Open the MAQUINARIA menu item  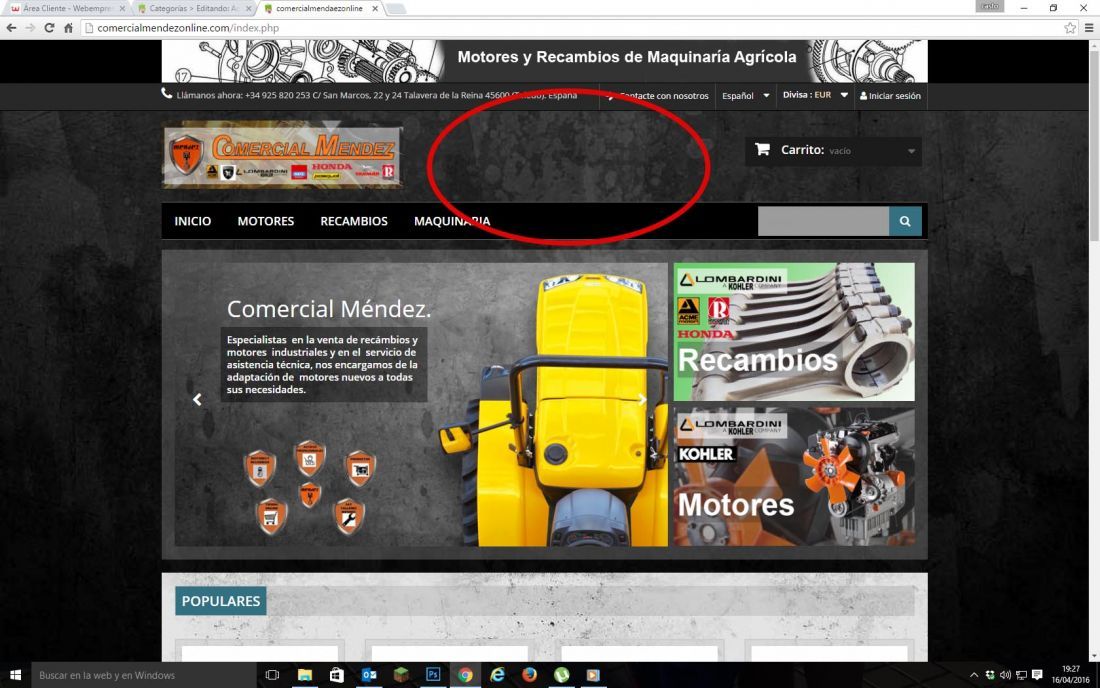pos(452,221)
